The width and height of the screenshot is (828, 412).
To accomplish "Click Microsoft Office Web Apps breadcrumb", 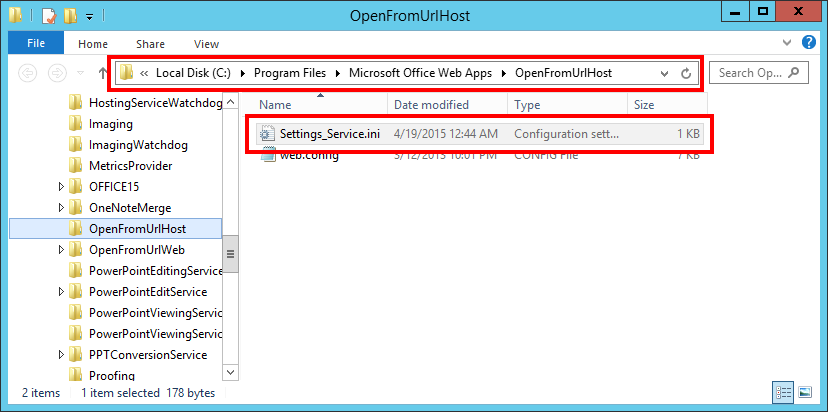I will click(x=420, y=73).
